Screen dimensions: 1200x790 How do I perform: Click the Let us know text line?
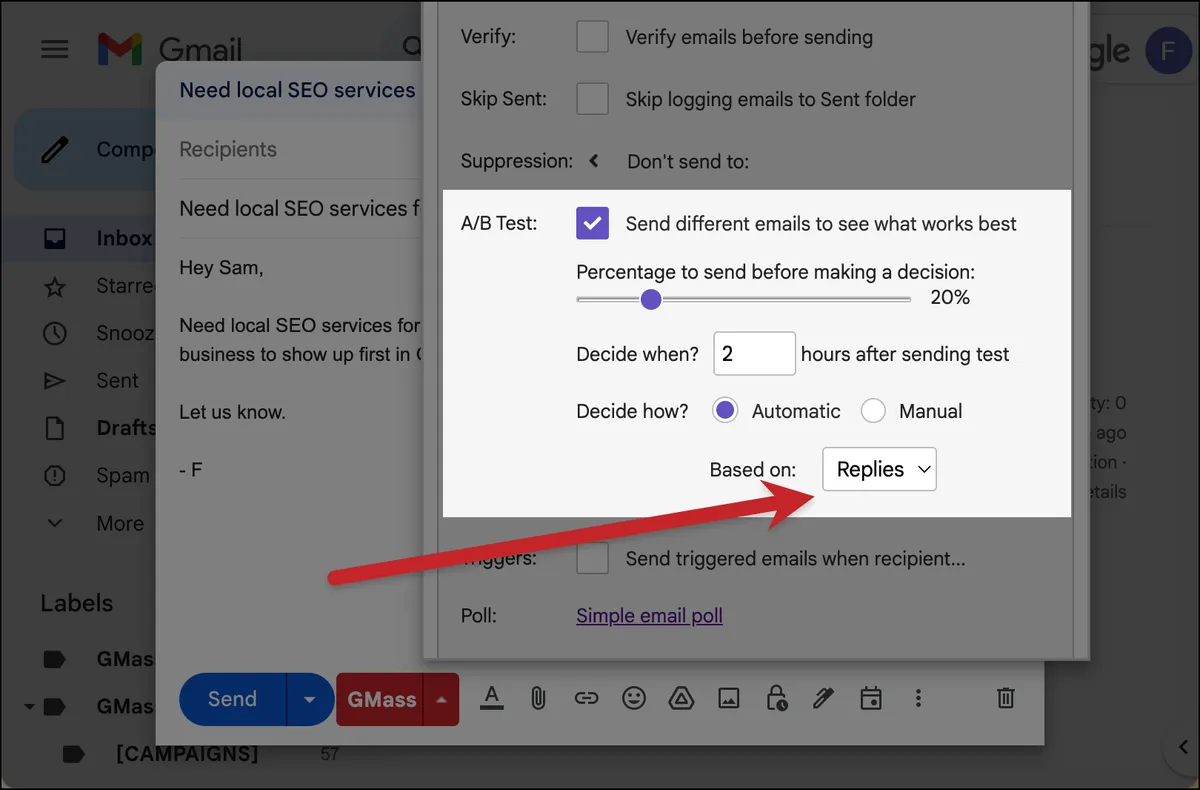232,411
